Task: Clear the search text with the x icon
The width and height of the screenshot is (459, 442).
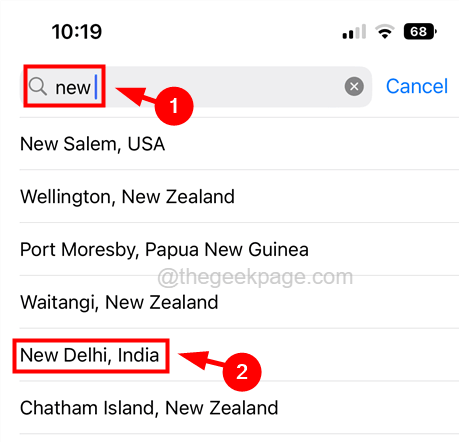Action: 354,86
